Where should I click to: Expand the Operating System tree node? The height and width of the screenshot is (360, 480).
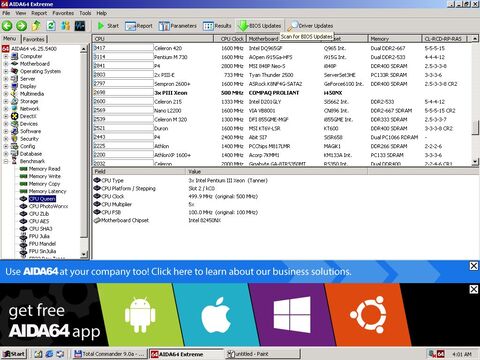click(6, 71)
